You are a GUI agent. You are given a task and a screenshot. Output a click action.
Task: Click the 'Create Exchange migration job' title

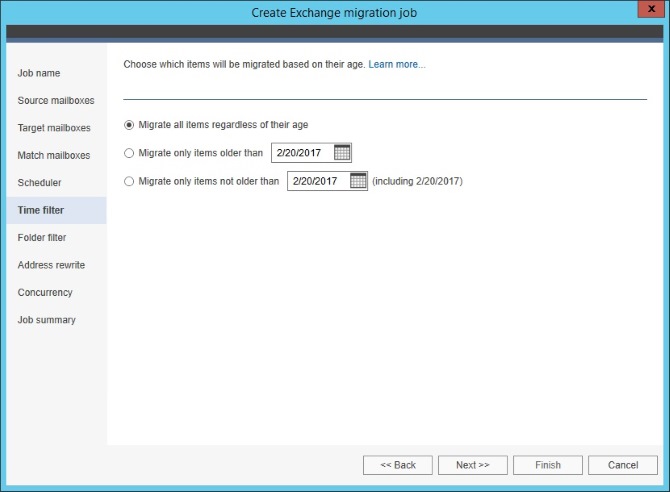(x=334, y=13)
